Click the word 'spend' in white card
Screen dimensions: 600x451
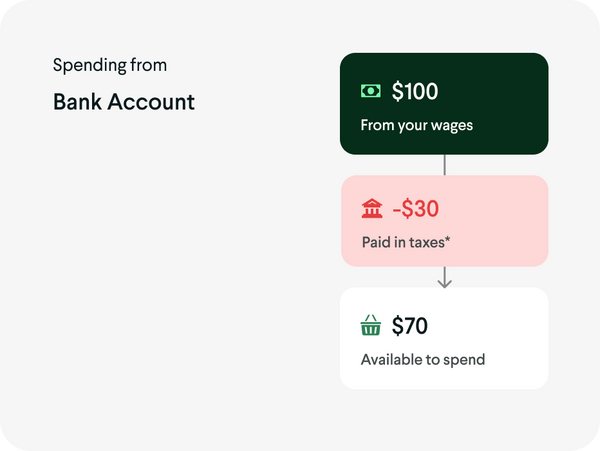pyautogui.click(x=464, y=360)
